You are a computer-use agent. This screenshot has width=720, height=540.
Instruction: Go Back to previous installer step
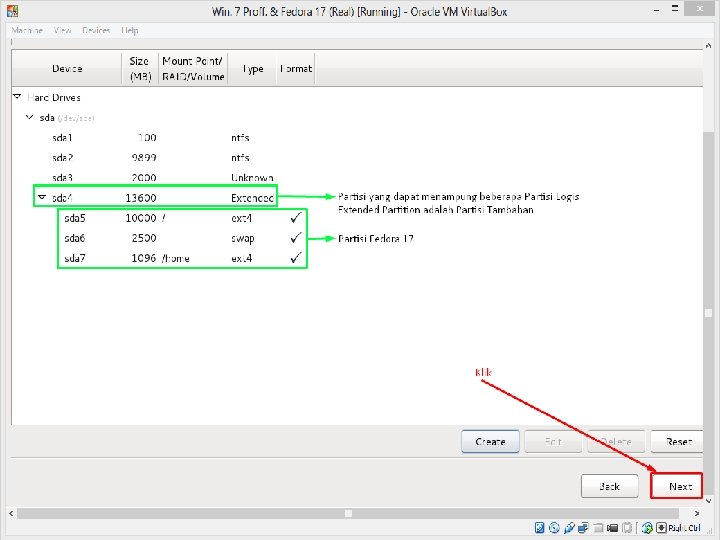tap(610, 486)
